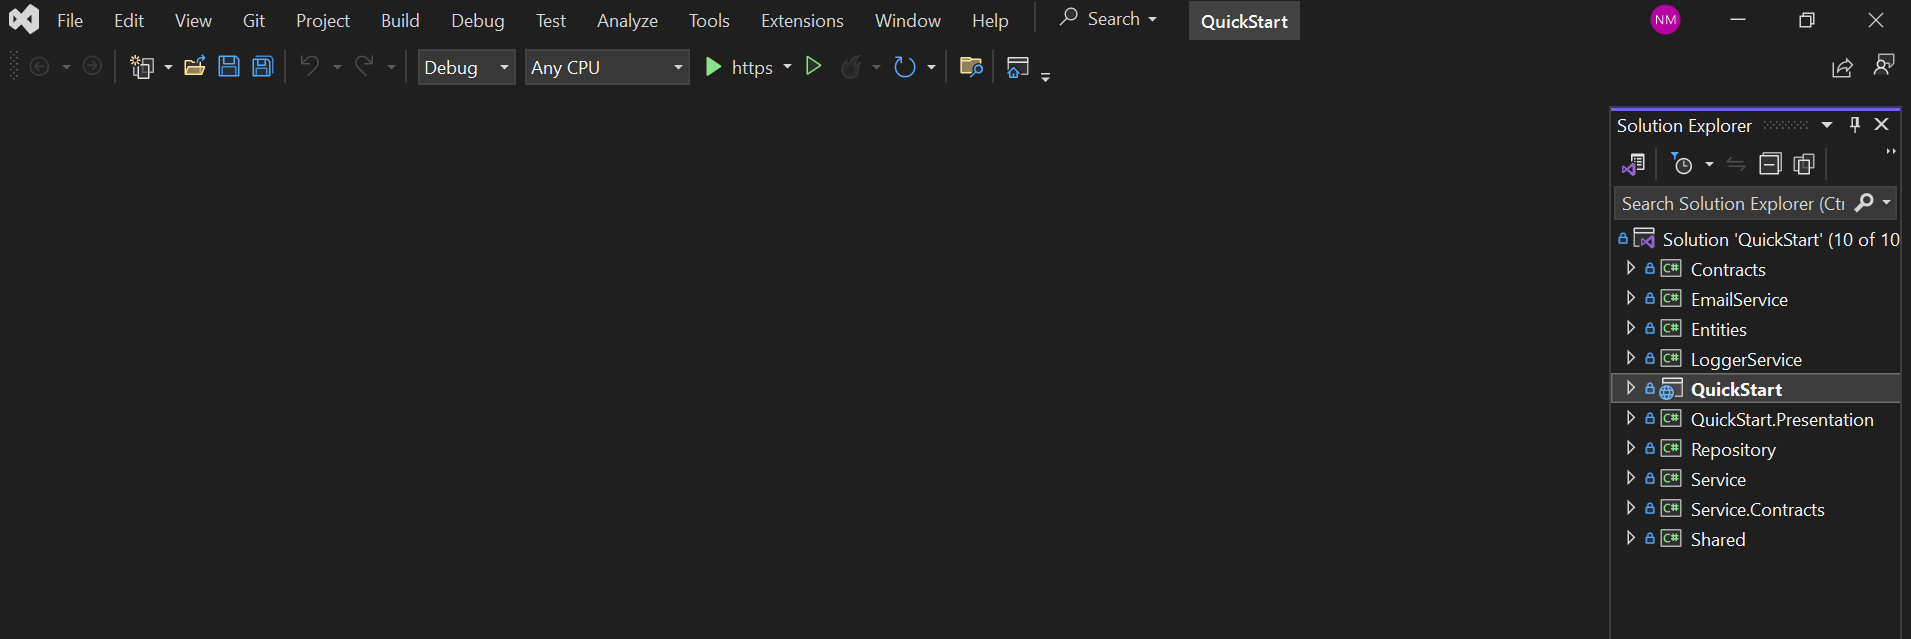
Task: Open the Edit menu
Action: (129, 20)
